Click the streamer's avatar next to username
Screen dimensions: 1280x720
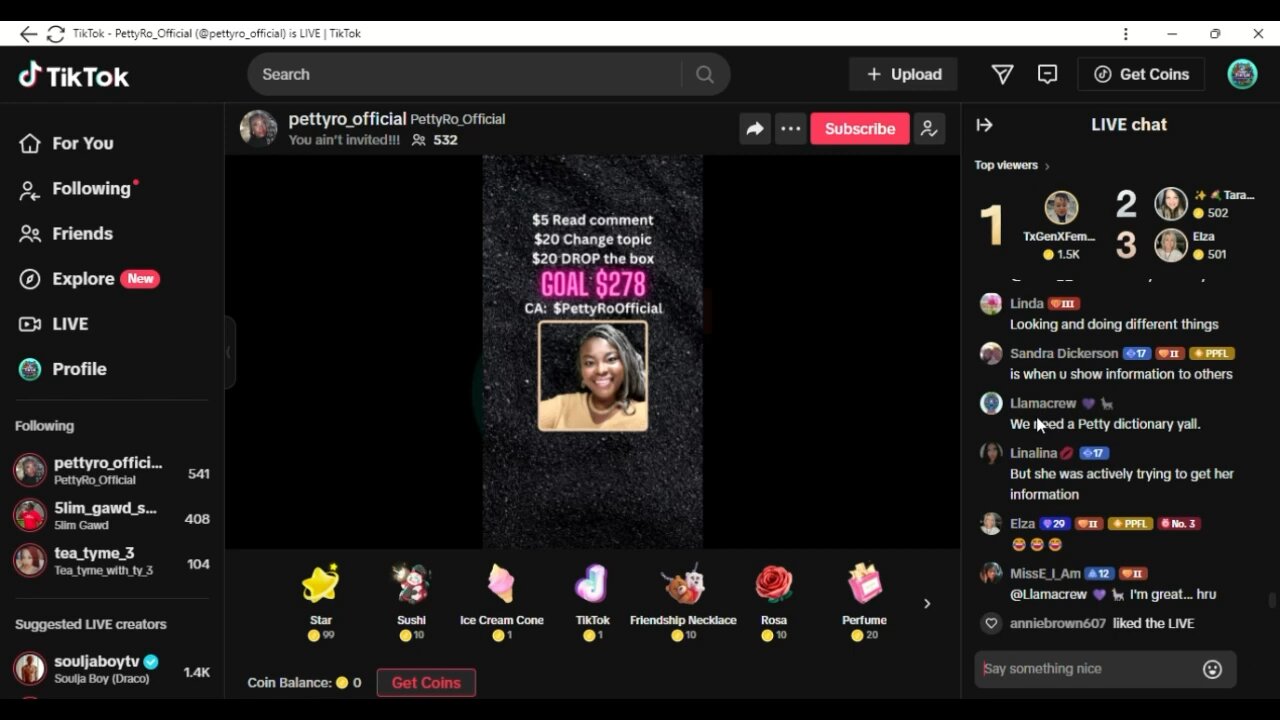pos(258,129)
